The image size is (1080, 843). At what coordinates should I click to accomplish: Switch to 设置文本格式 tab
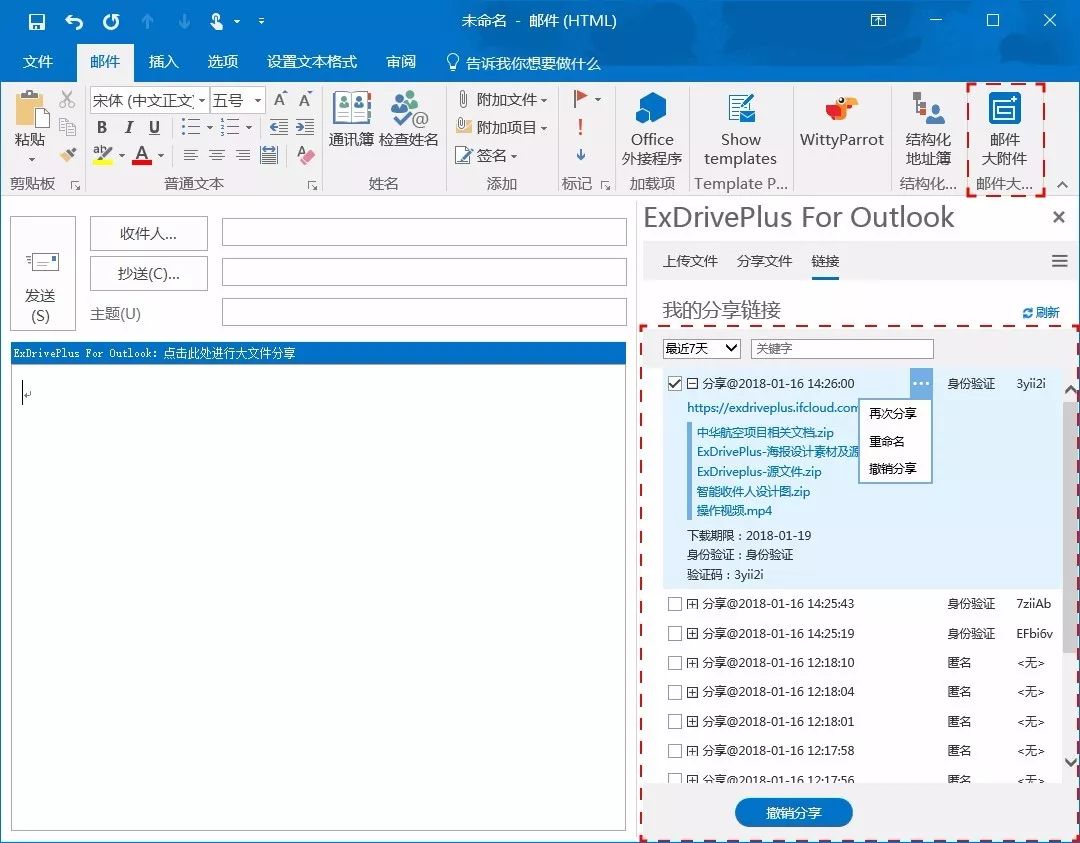point(312,62)
